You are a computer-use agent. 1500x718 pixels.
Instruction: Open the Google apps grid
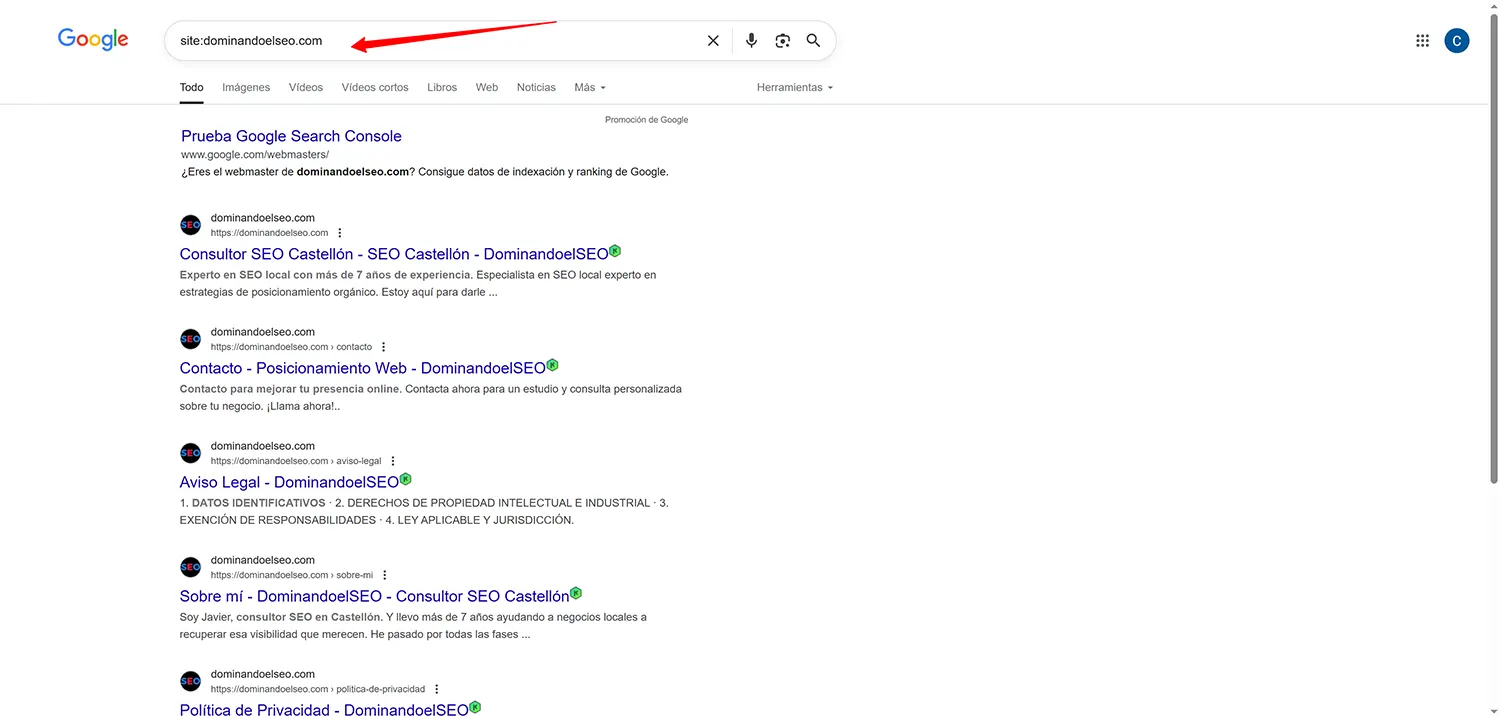pyautogui.click(x=1422, y=41)
